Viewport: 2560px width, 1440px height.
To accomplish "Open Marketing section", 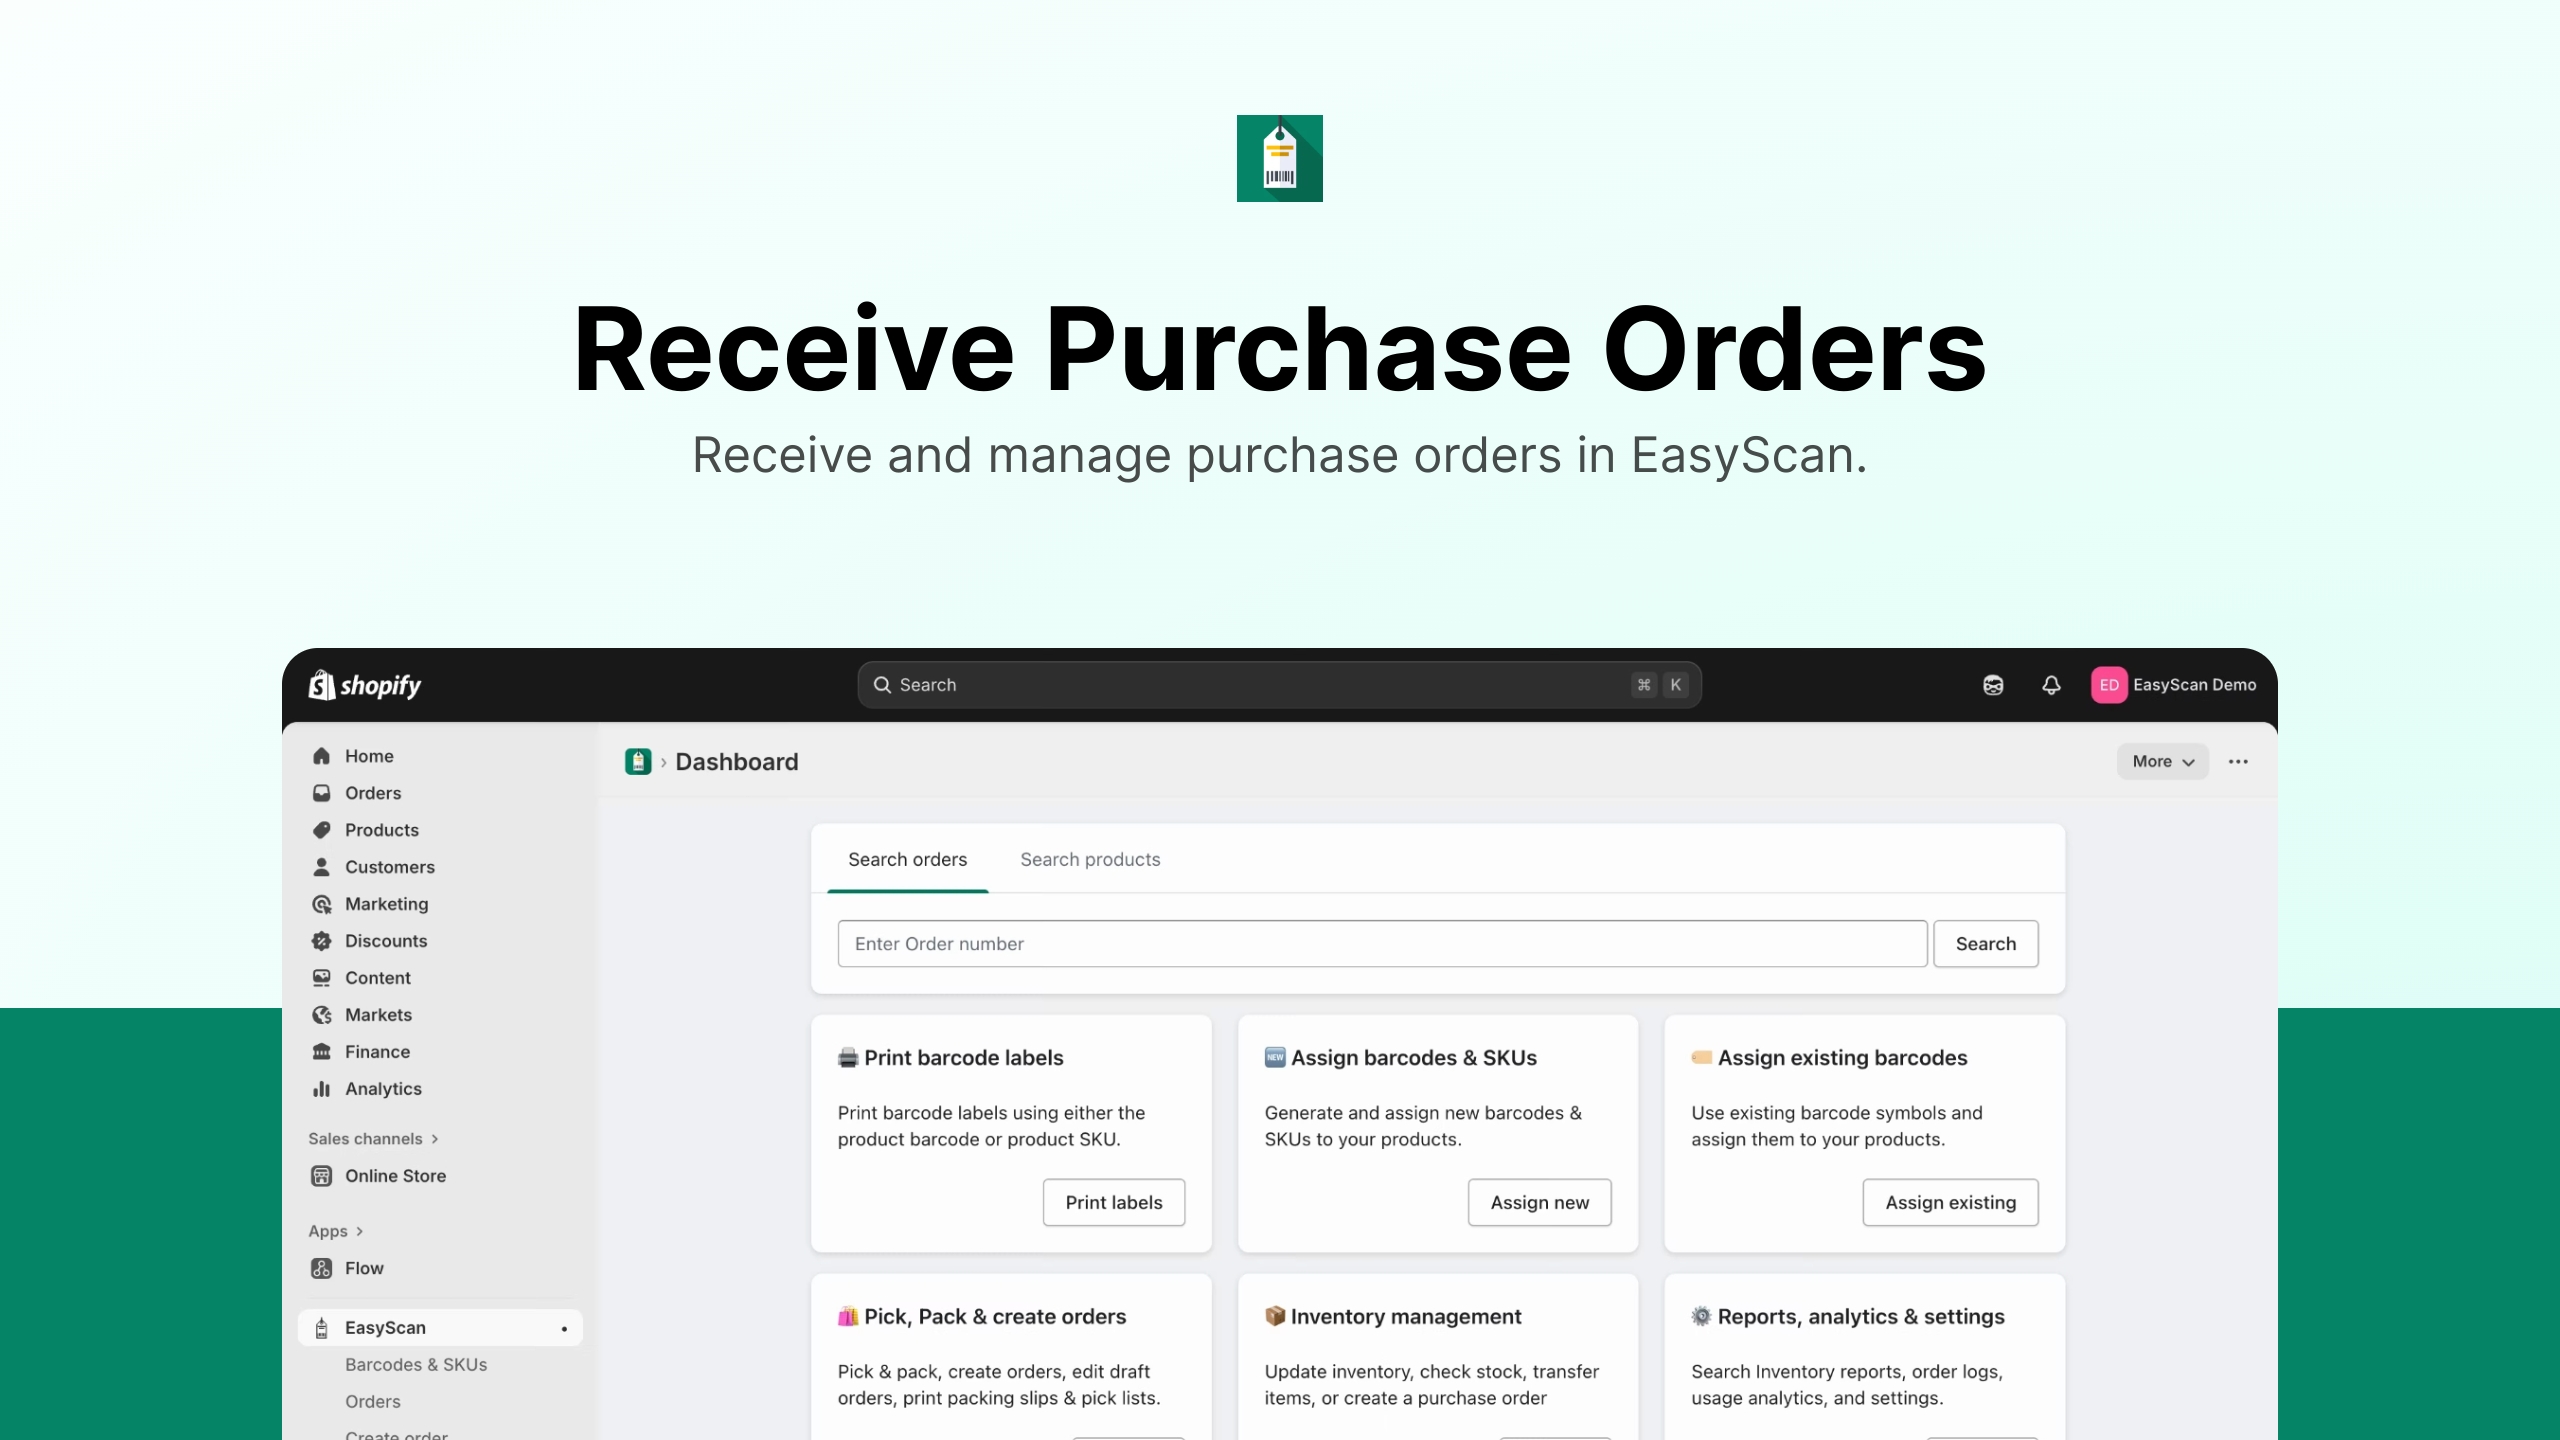I will click(386, 904).
